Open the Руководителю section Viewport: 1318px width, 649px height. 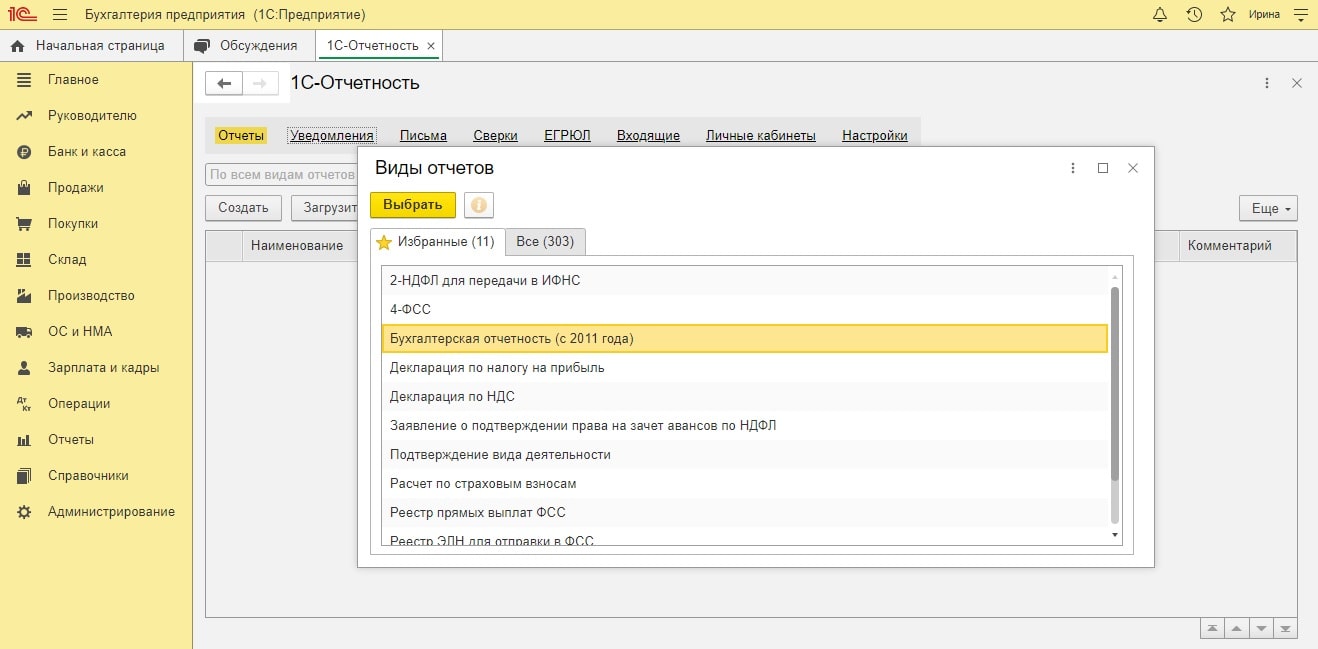coord(92,115)
